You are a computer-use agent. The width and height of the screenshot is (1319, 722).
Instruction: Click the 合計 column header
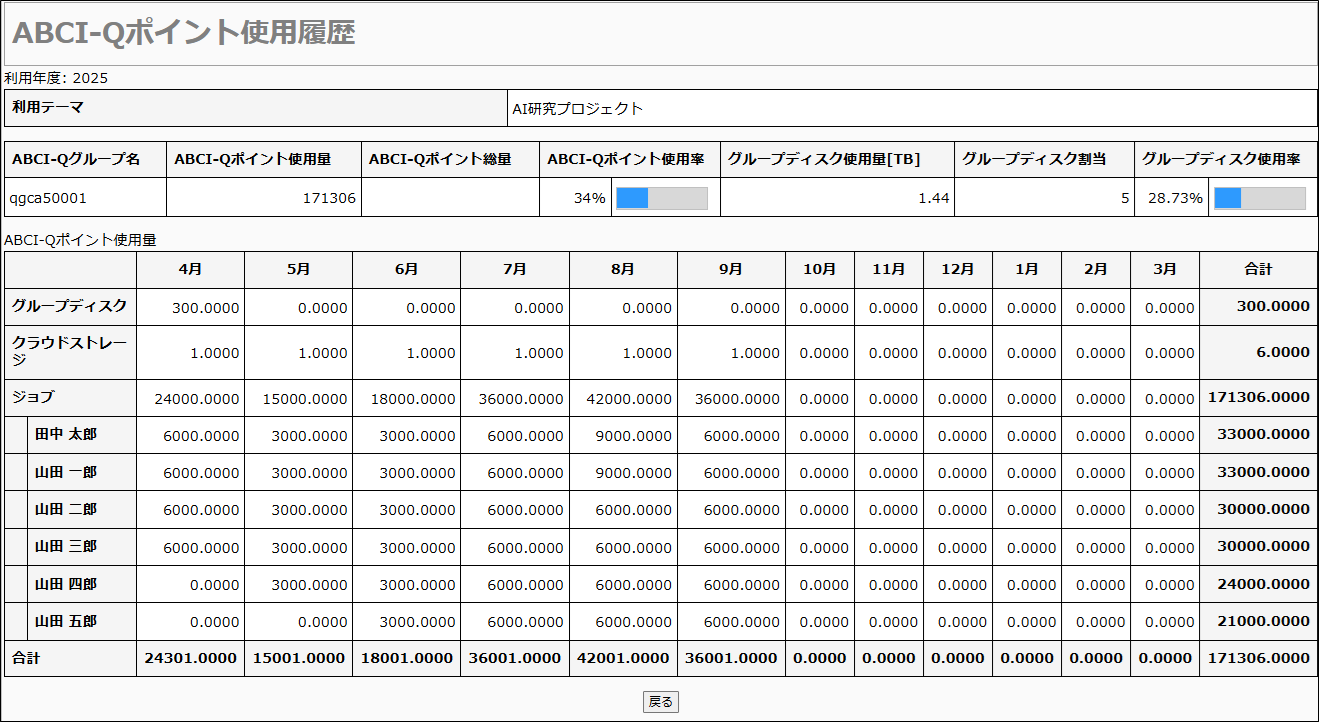point(1258,269)
